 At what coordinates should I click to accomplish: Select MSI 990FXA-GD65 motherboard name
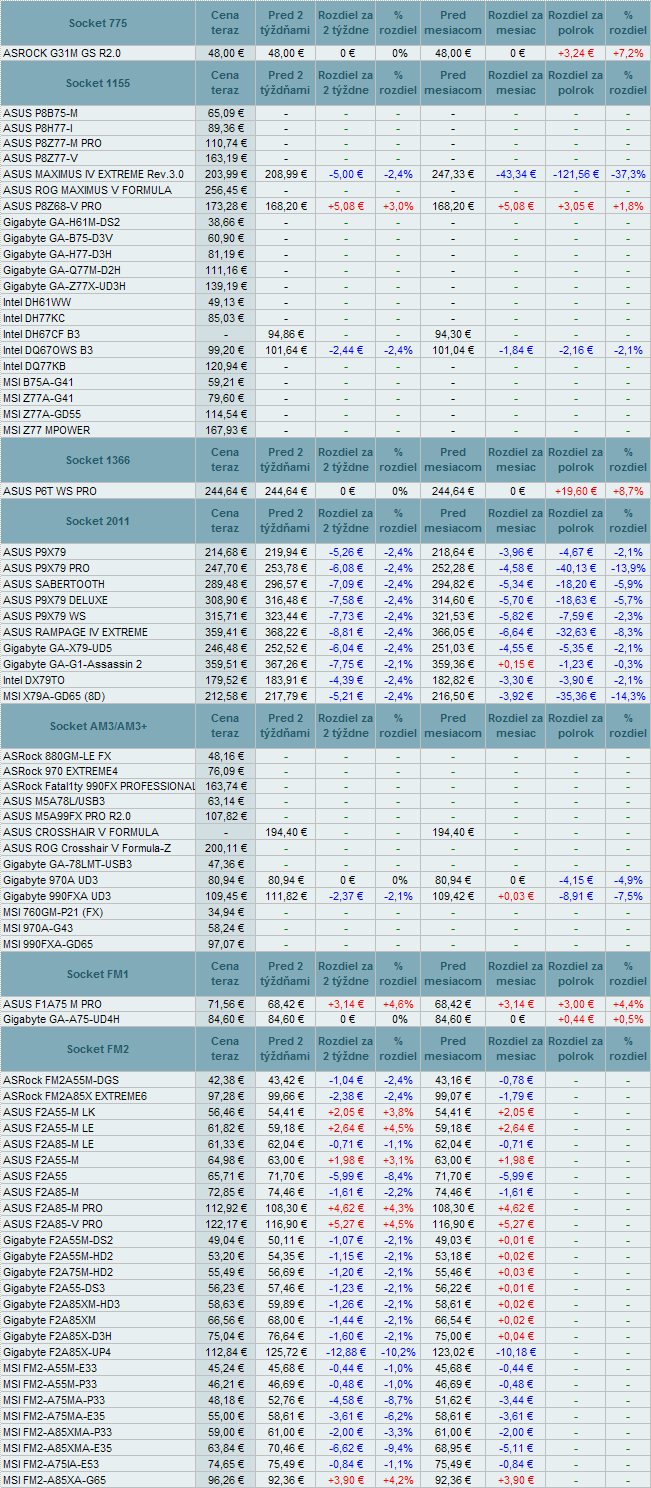click(x=48, y=943)
